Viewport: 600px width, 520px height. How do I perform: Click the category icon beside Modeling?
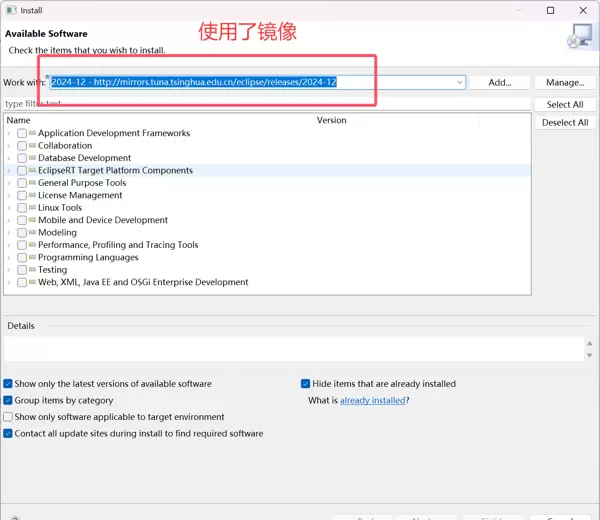click(32, 233)
